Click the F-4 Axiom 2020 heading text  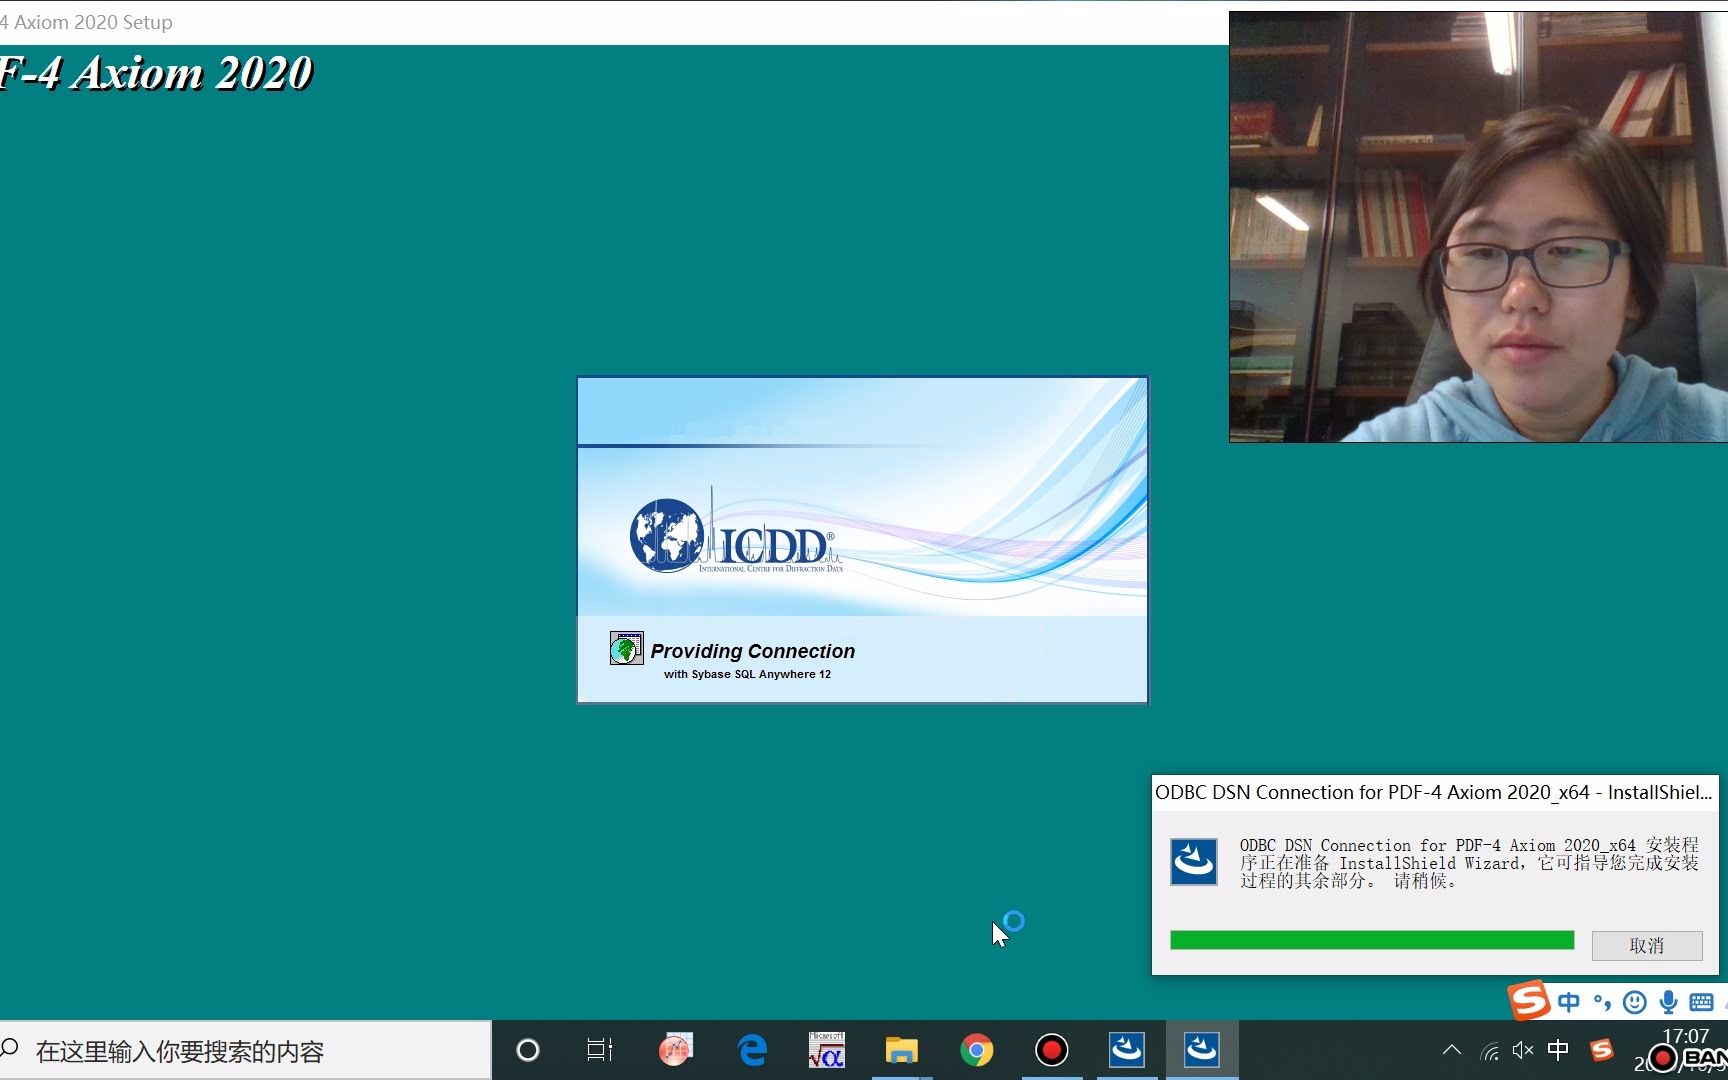[156, 73]
